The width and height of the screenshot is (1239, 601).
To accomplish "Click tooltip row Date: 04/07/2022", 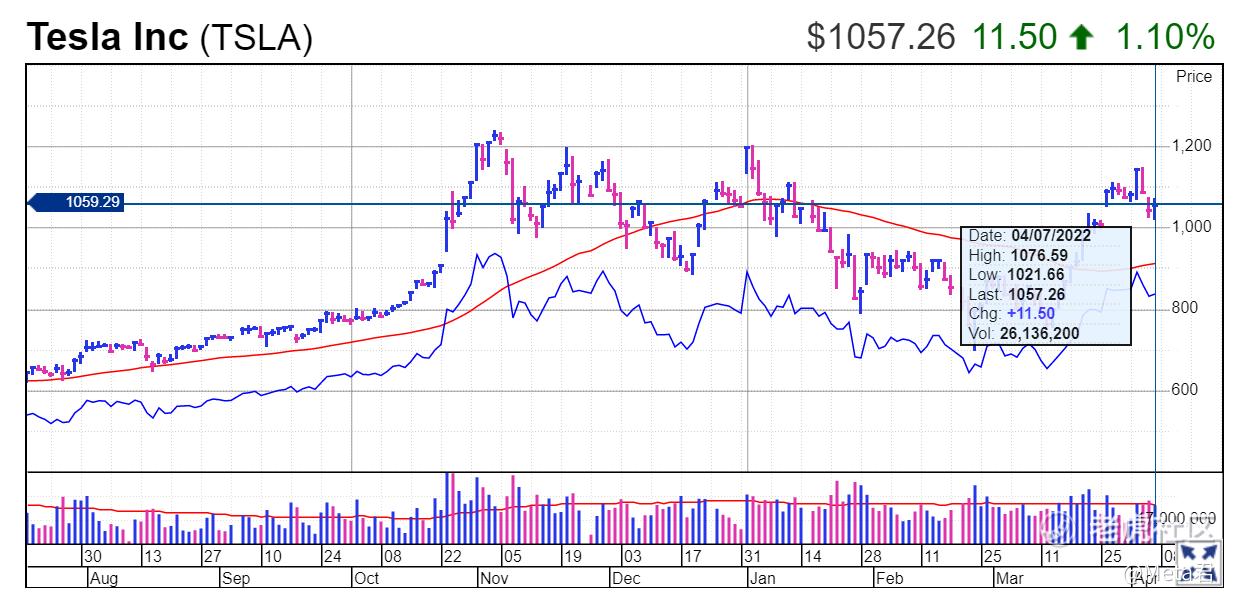I will (1030, 236).
